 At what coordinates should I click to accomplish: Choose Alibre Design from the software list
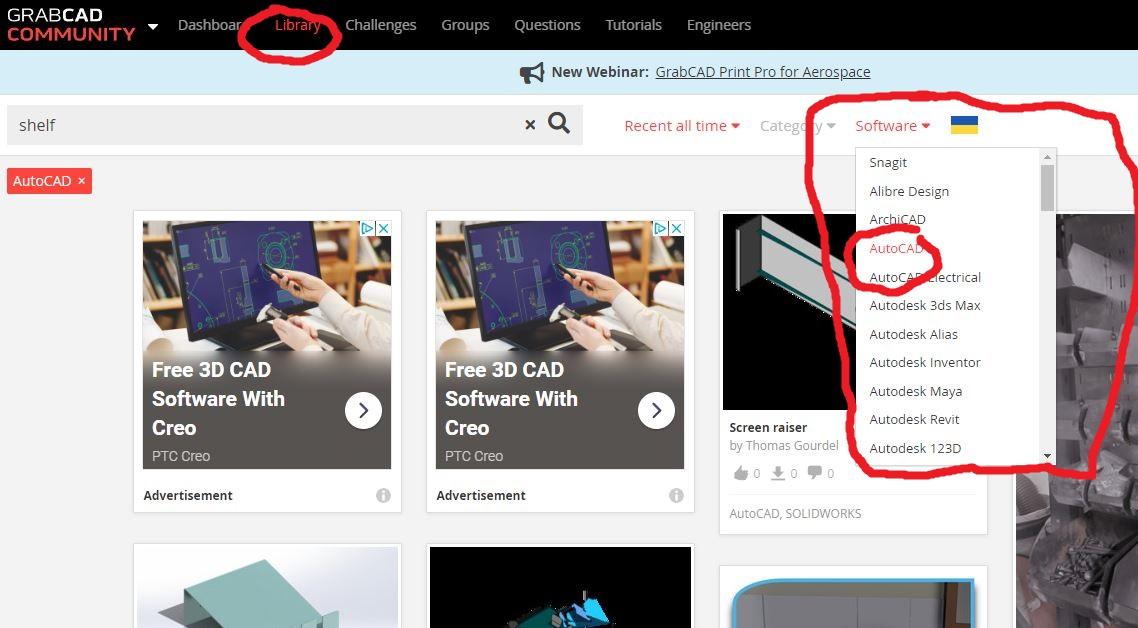(909, 192)
